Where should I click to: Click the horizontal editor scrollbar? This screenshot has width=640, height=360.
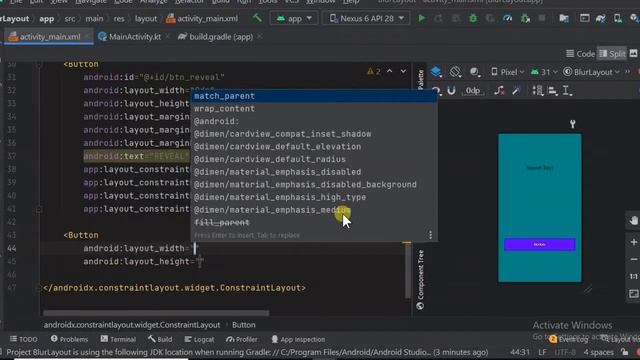156,313
